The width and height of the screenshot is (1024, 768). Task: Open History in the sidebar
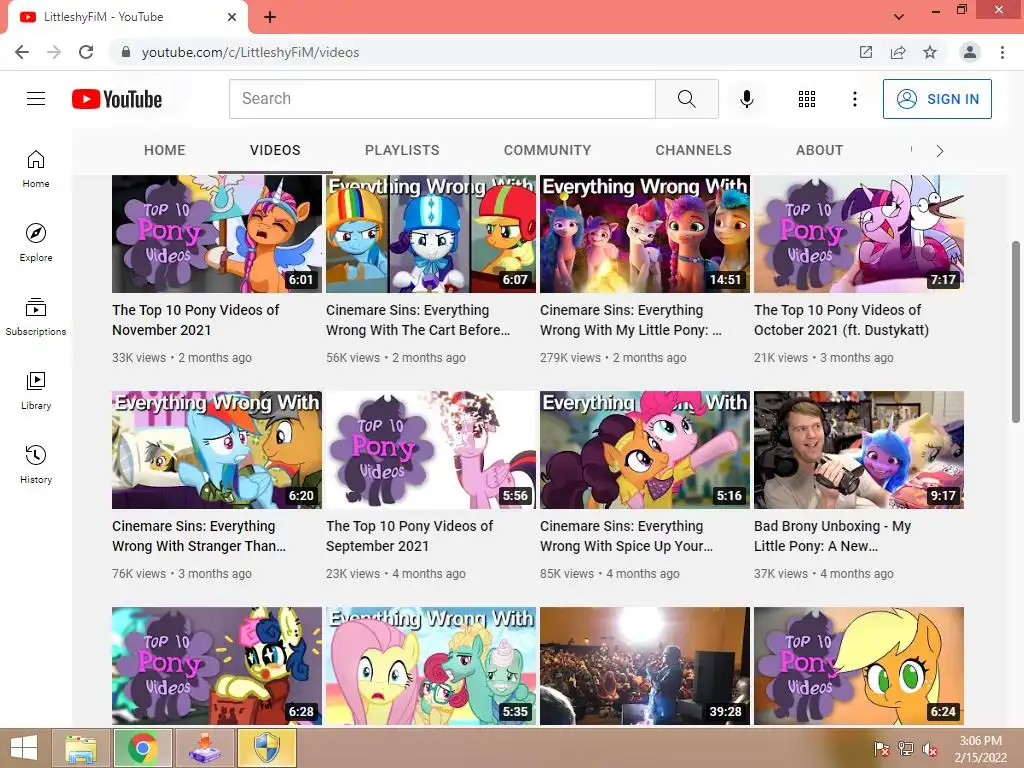(x=36, y=464)
